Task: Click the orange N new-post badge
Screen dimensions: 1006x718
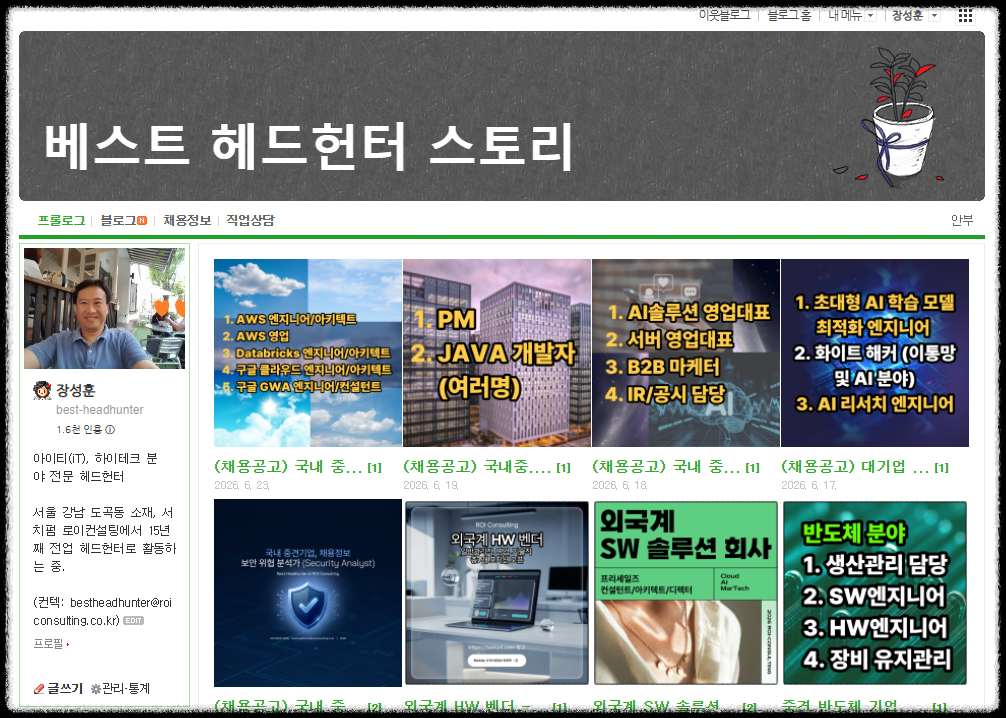Action: click(142, 220)
